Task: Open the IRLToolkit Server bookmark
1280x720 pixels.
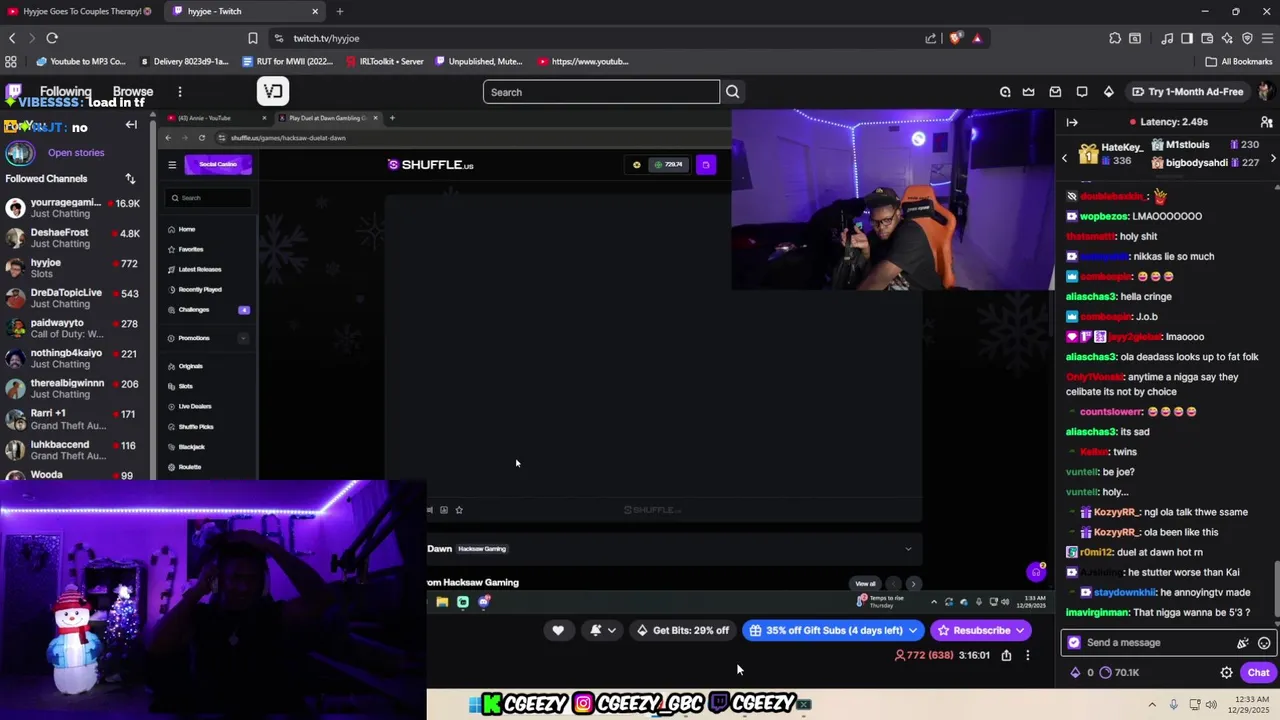Action: (x=385, y=61)
